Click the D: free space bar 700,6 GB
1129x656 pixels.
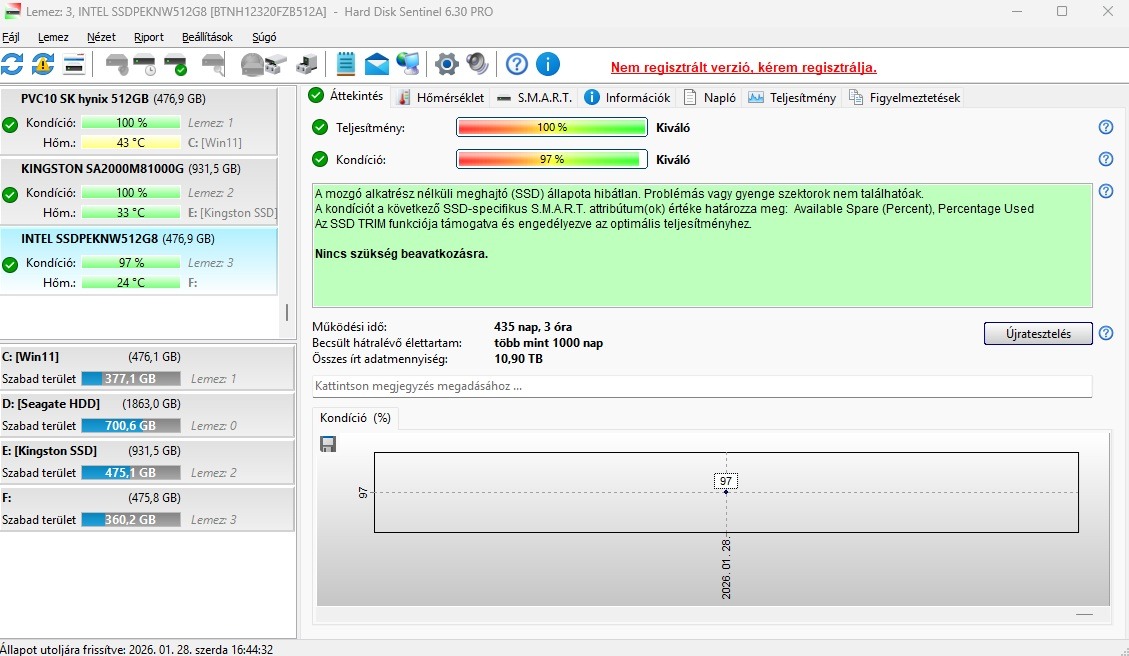click(x=130, y=426)
